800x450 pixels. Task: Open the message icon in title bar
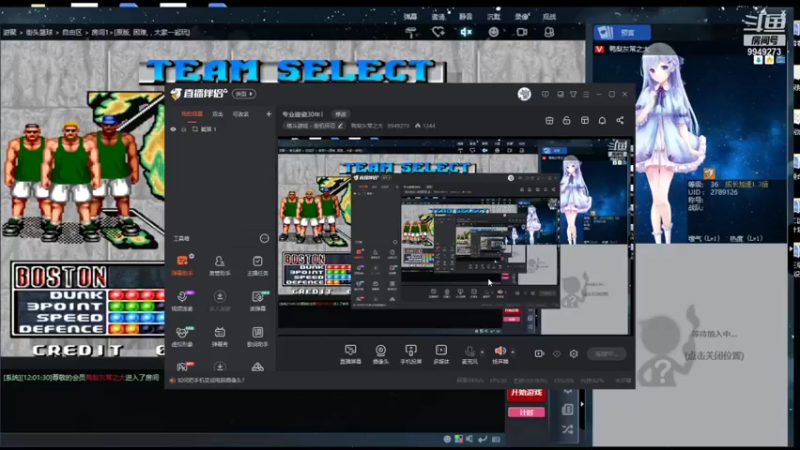[545, 94]
